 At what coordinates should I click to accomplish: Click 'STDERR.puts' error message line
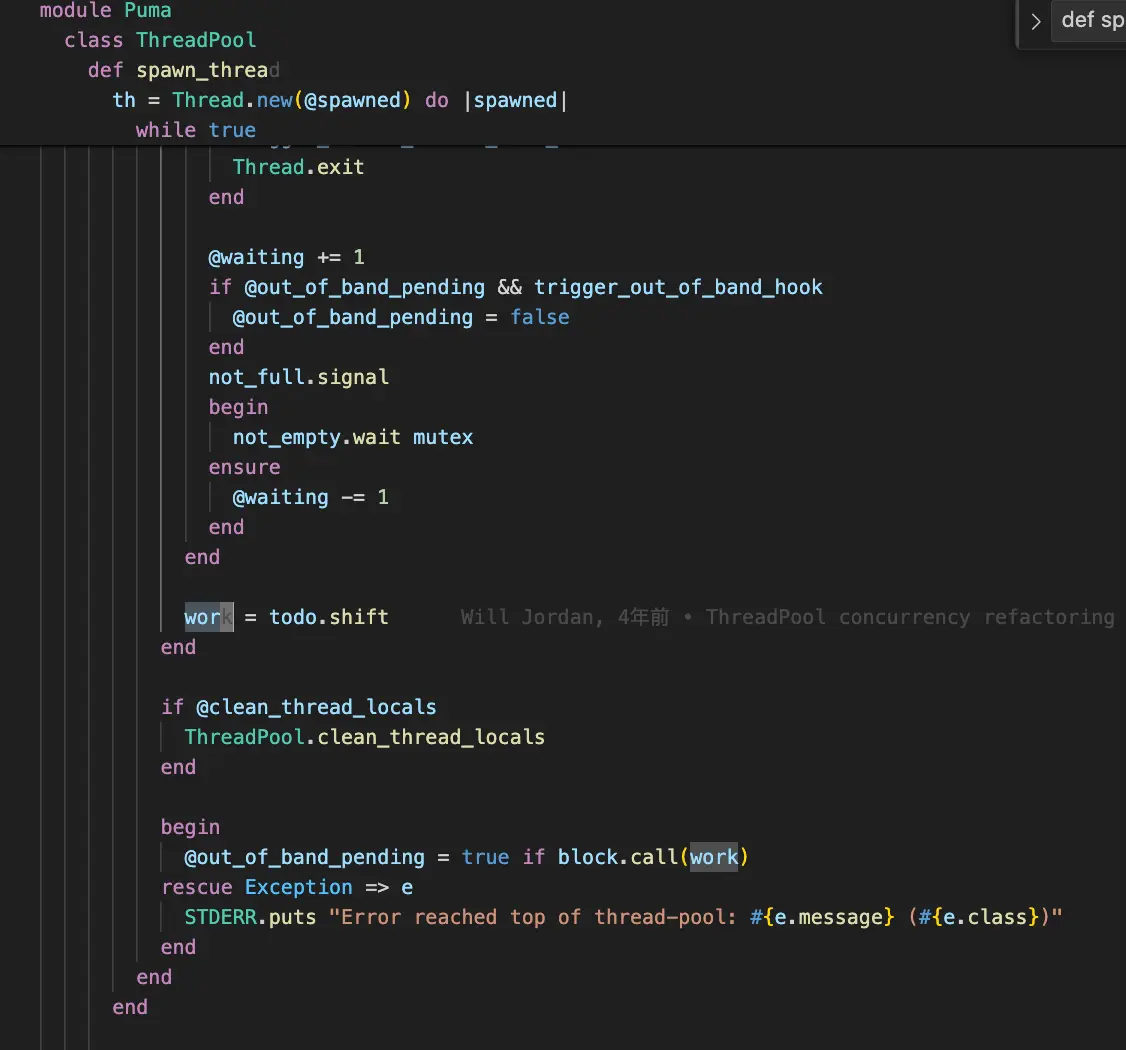623,917
